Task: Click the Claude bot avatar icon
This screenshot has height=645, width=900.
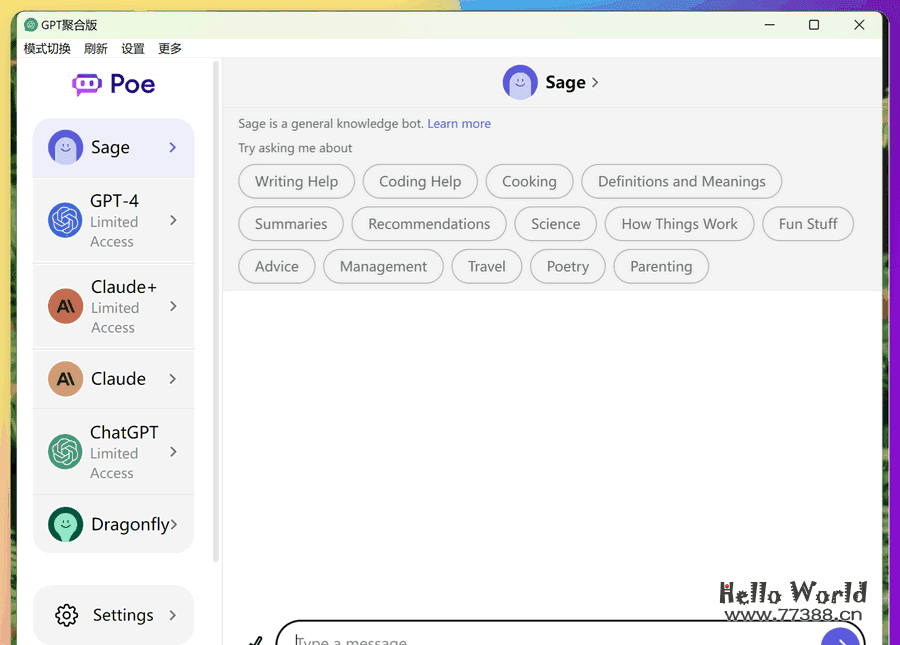Action: [x=65, y=379]
